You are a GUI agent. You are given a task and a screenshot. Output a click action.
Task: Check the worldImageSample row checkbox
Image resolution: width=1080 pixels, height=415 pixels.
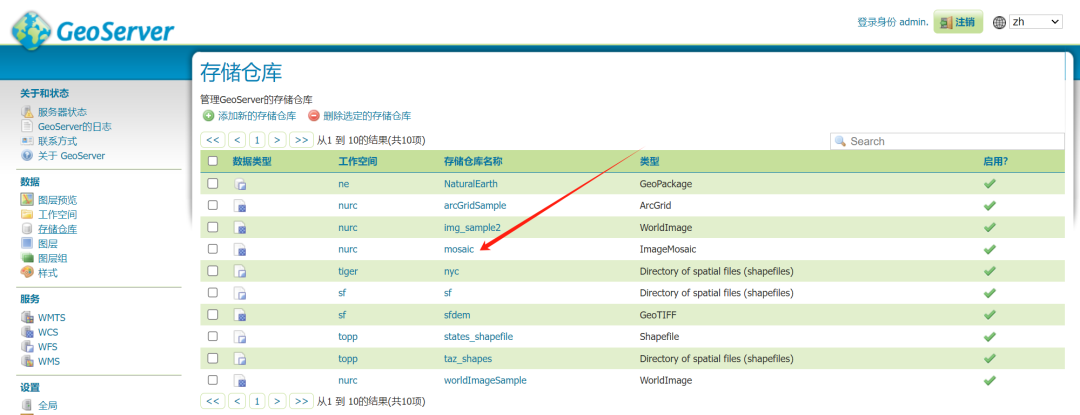pos(213,379)
